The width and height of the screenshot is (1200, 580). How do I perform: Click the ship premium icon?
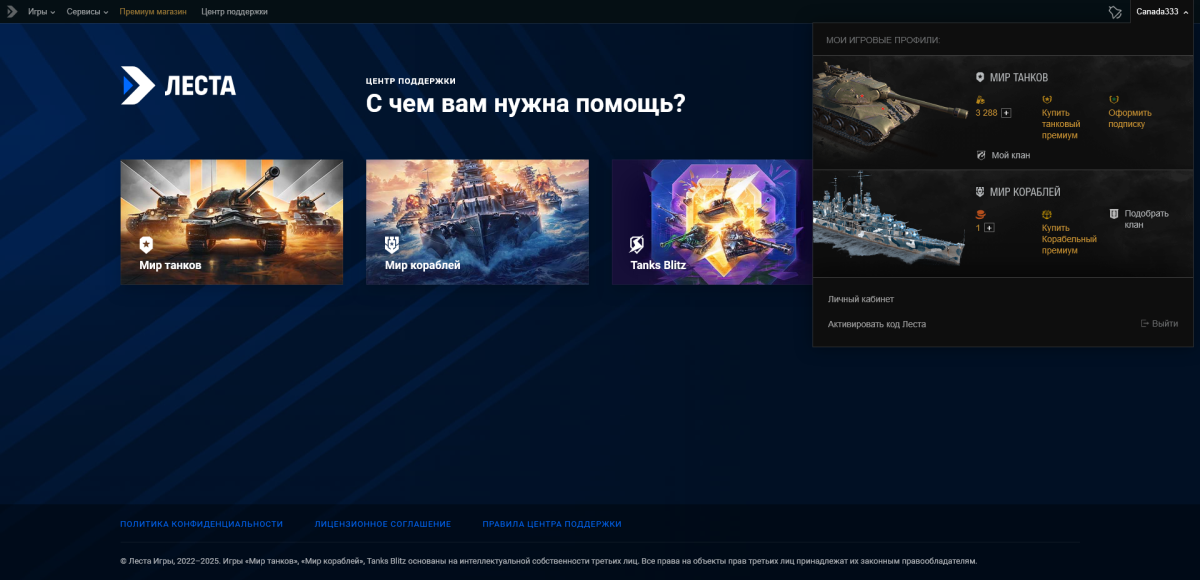pyautogui.click(x=1047, y=215)
